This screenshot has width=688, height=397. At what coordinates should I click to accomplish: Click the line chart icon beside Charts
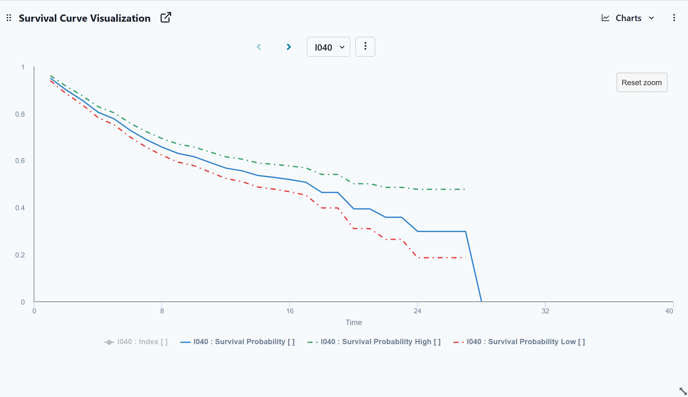pos(605,18)
